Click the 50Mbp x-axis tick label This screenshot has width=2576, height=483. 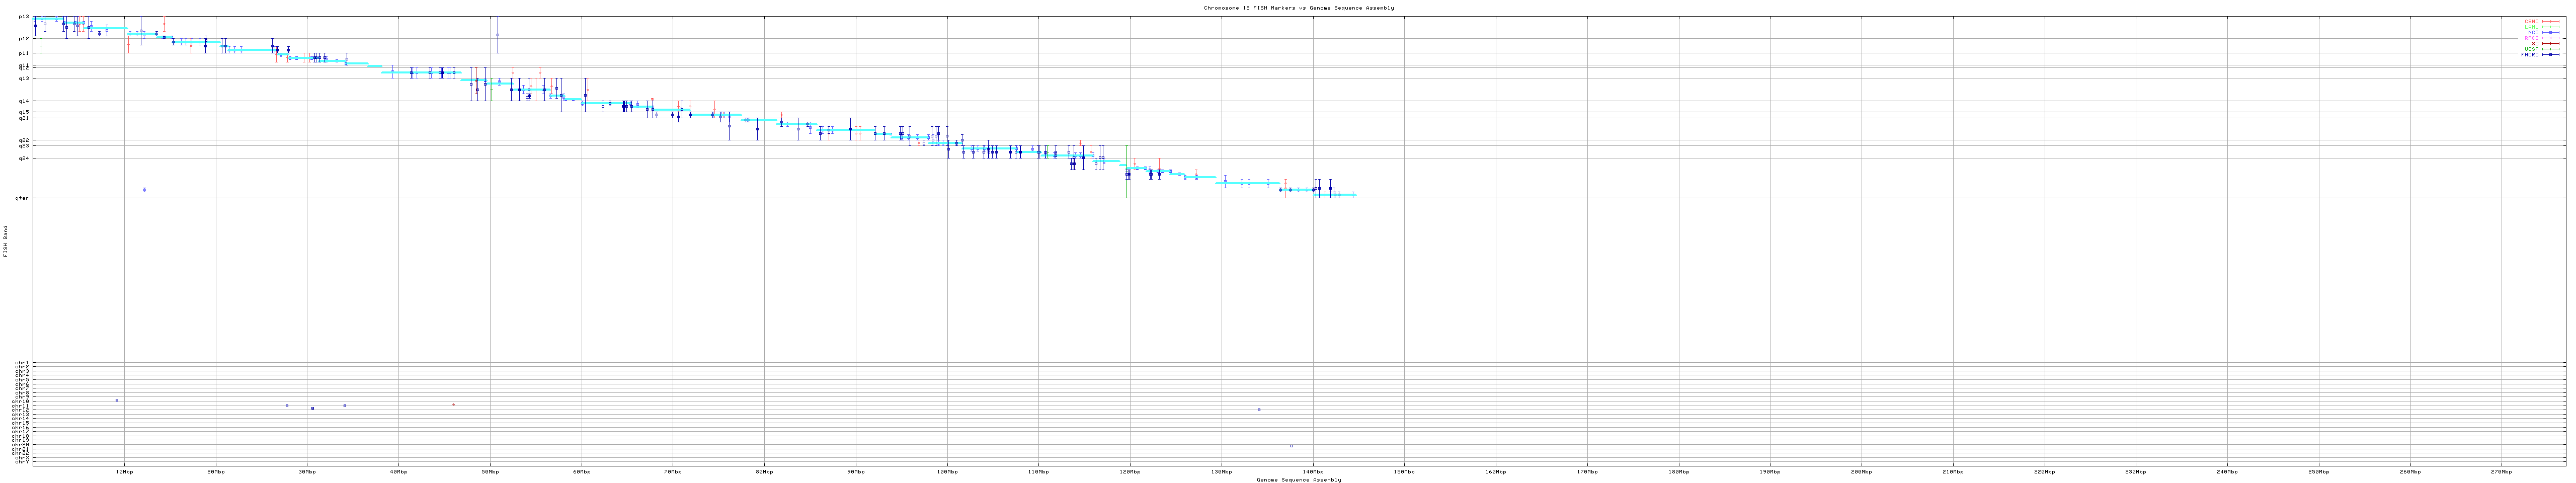490,471
